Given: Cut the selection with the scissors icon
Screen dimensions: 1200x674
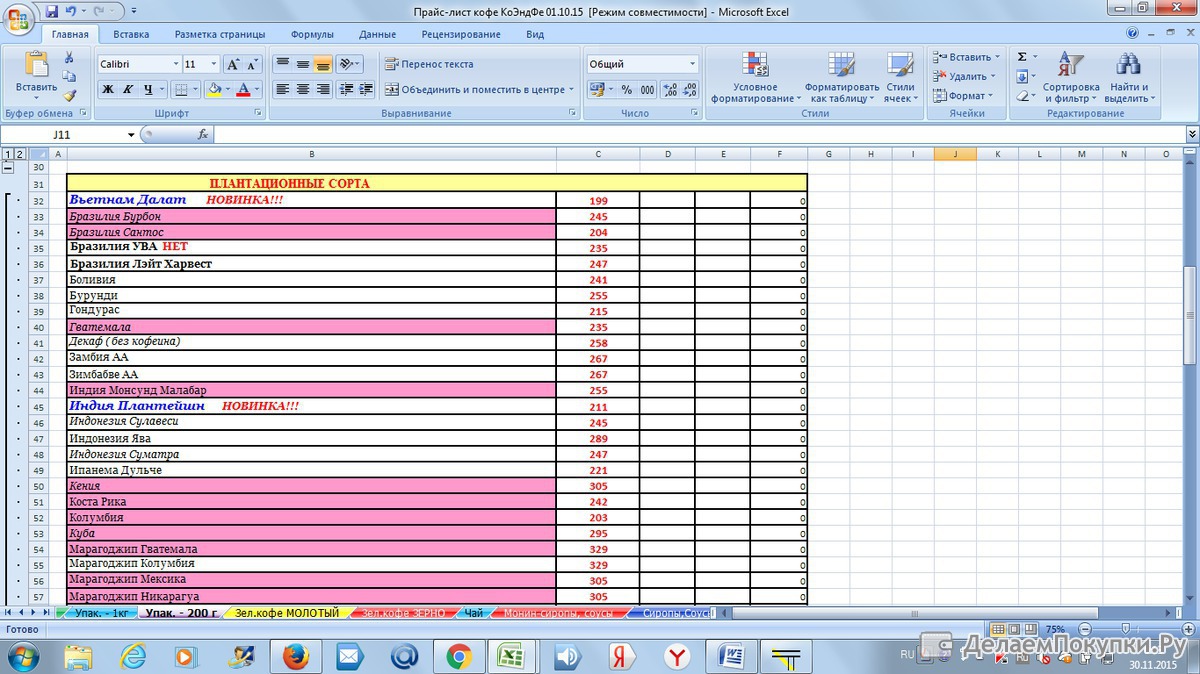Looking at the screenshot, I should [69, 57].
